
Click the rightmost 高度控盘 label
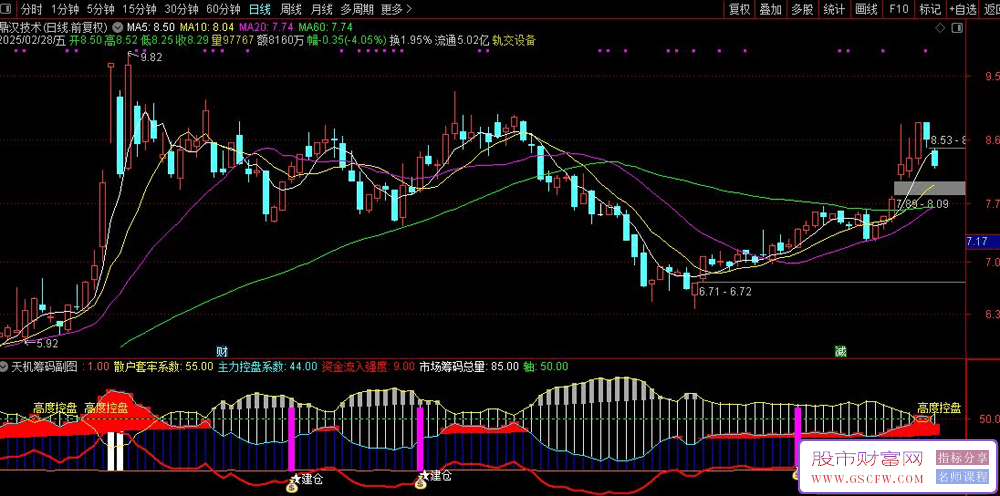pos(939,408)
